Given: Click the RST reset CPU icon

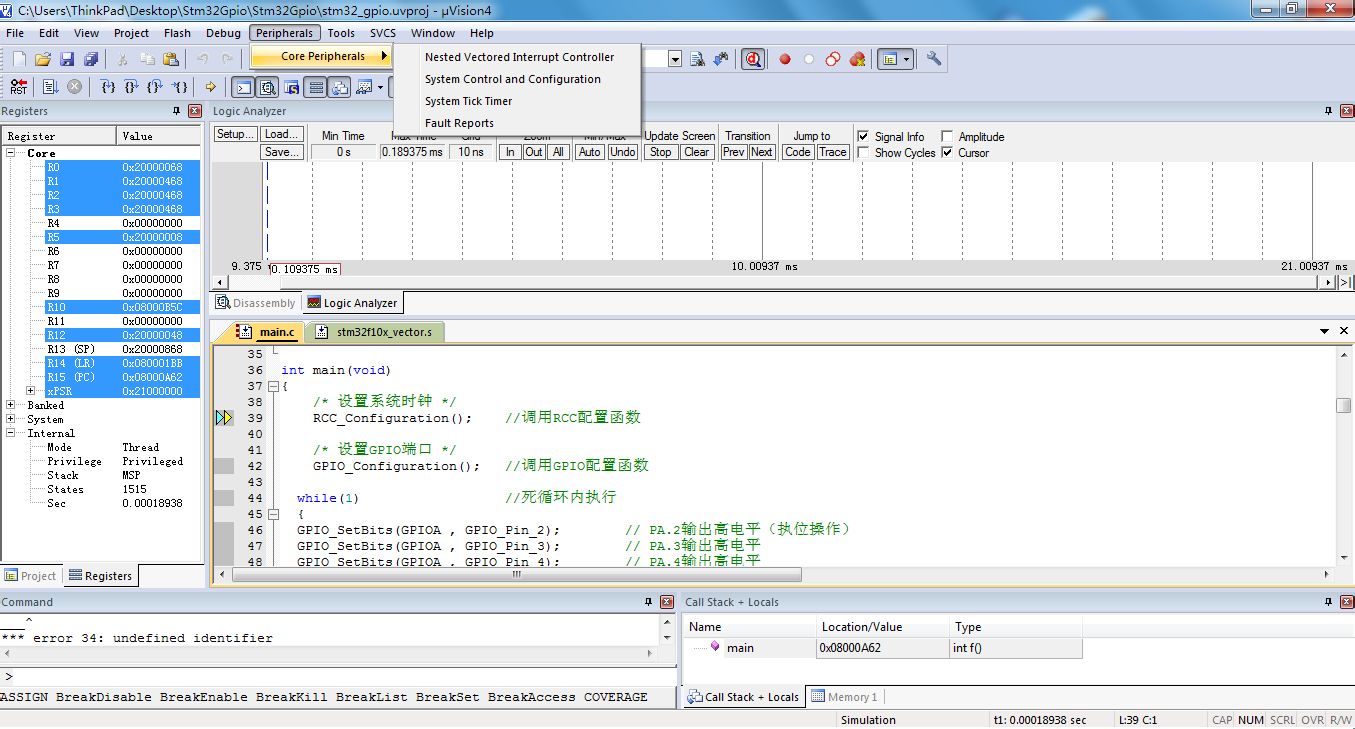Looking at the screenshot, I should click(18, 87).
